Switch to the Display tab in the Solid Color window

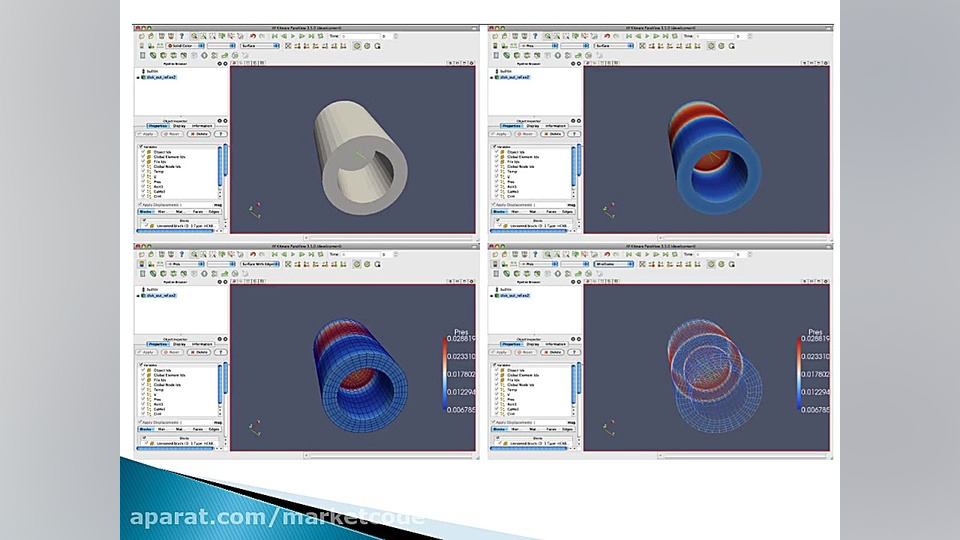(x=179, y=126)
